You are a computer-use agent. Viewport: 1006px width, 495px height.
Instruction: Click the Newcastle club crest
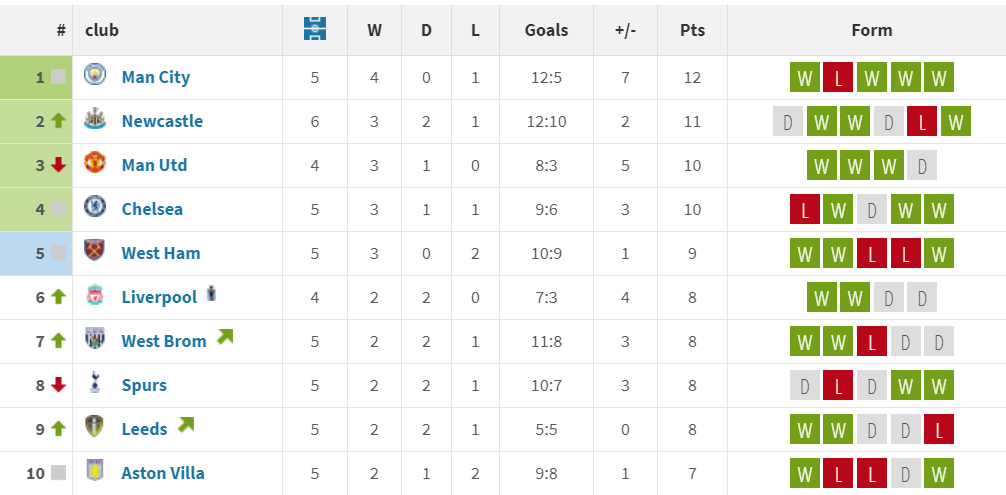coord(95,119)
